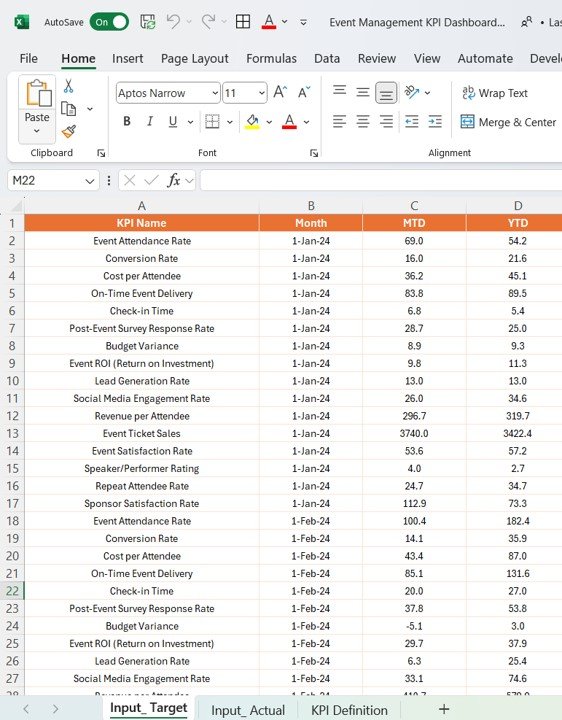Click the Wrap Text button
This screenshot has width=562, height=720.
(495, 93)
